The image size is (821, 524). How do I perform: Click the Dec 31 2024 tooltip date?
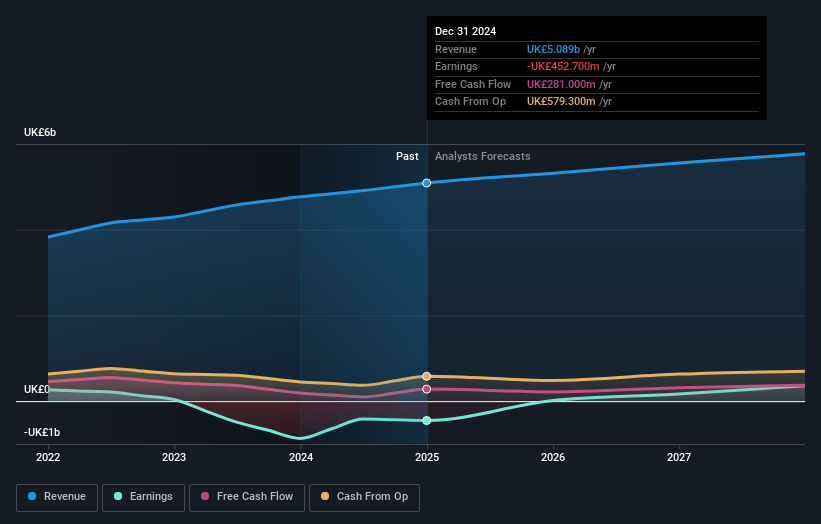point(465,31)
